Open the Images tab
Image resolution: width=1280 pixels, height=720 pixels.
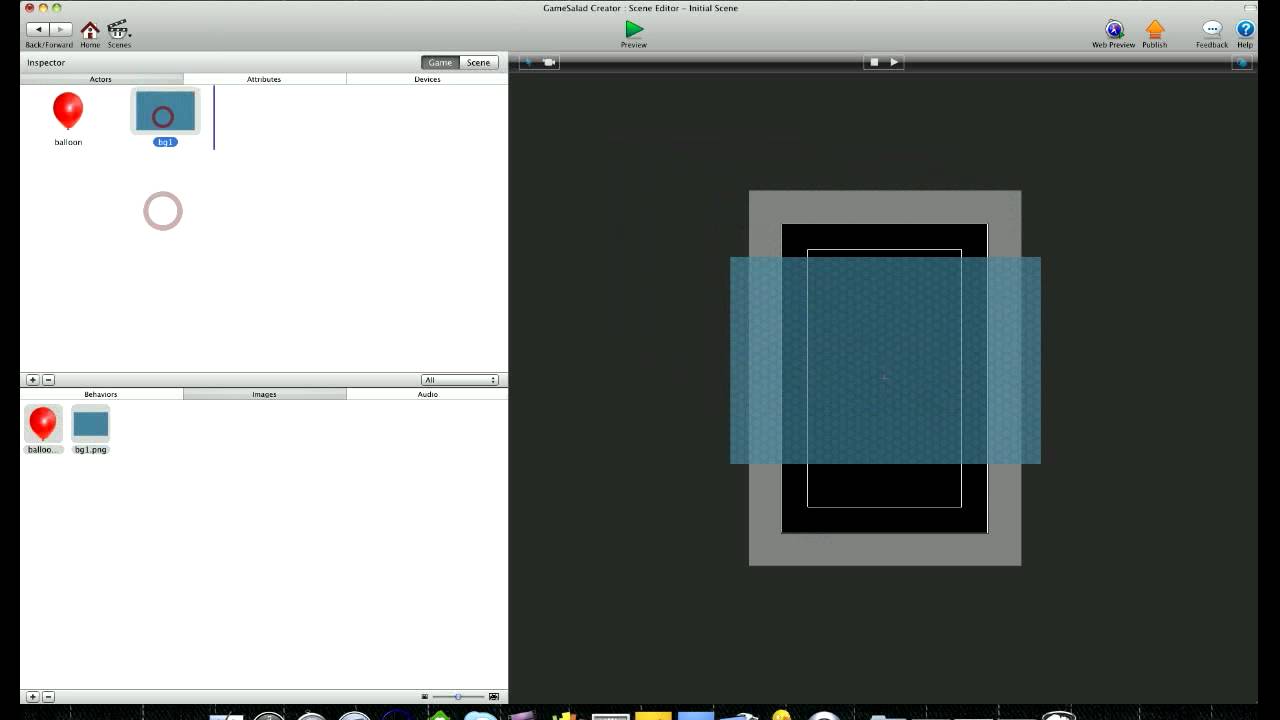click(x=264, y=394)
